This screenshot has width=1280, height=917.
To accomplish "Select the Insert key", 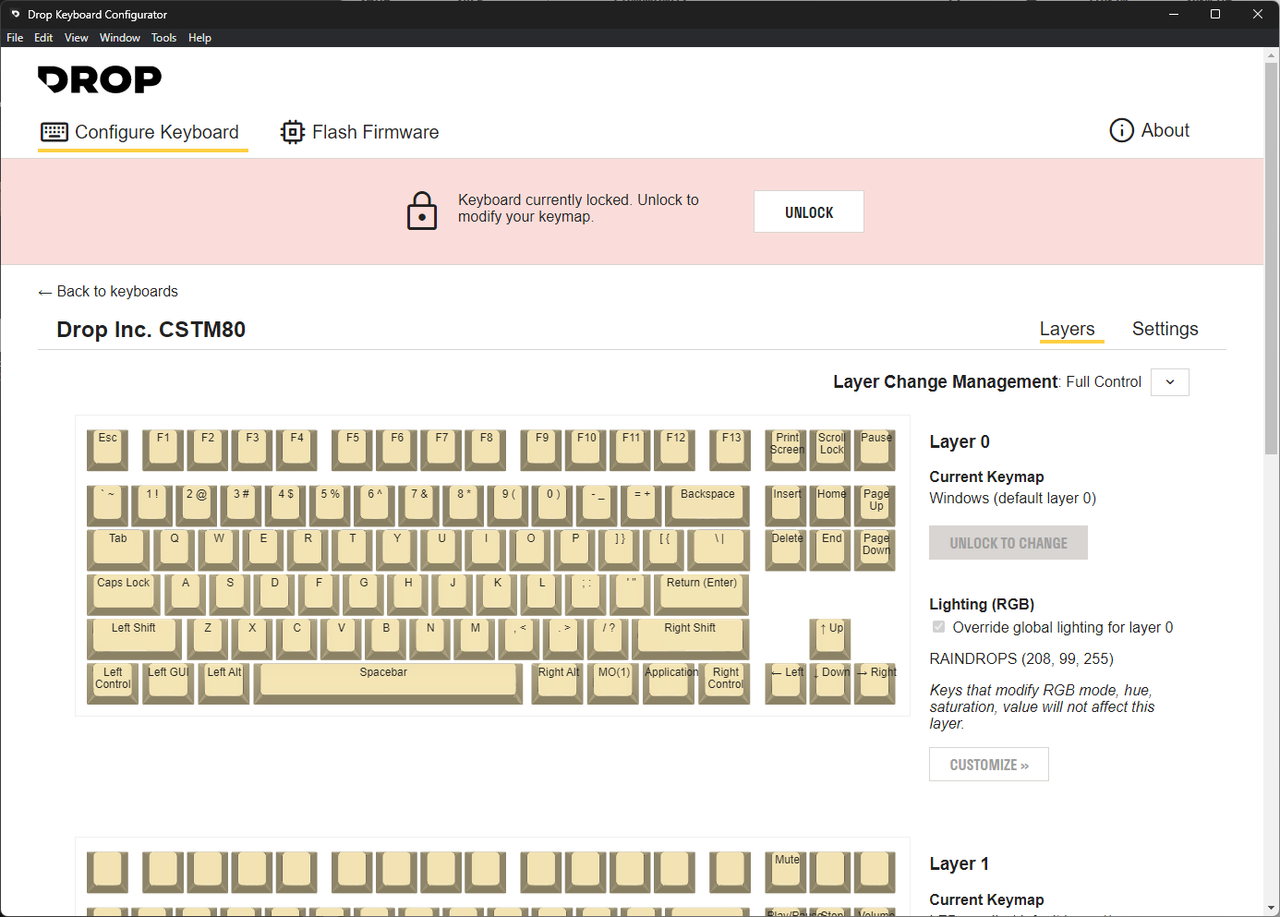I will [x=787, y=505].
